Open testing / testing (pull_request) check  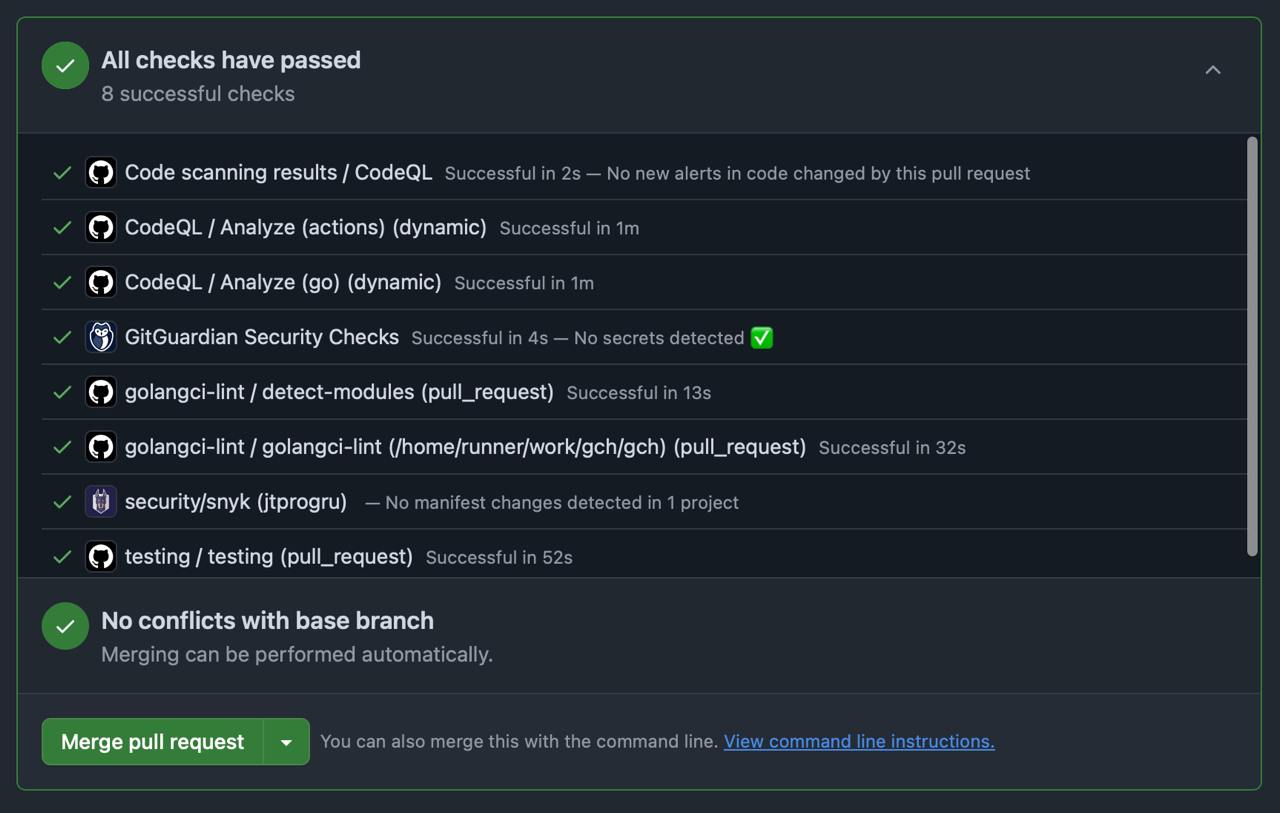[x=268, y=556]
